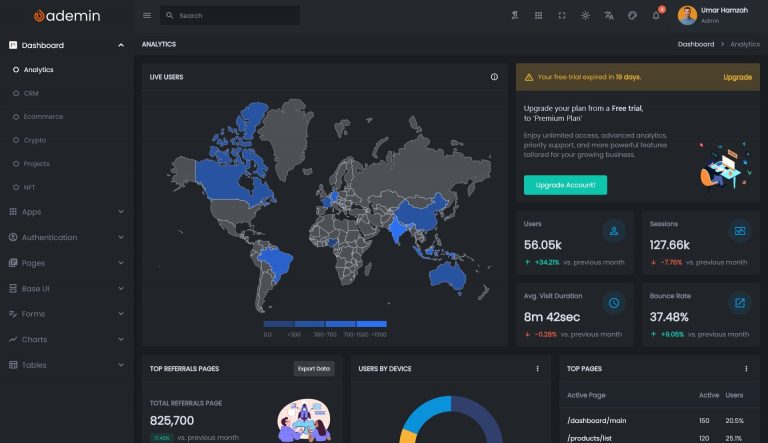Open the apps grid icon in header
The width and height of the screenshot is (768, 443).
538,16
